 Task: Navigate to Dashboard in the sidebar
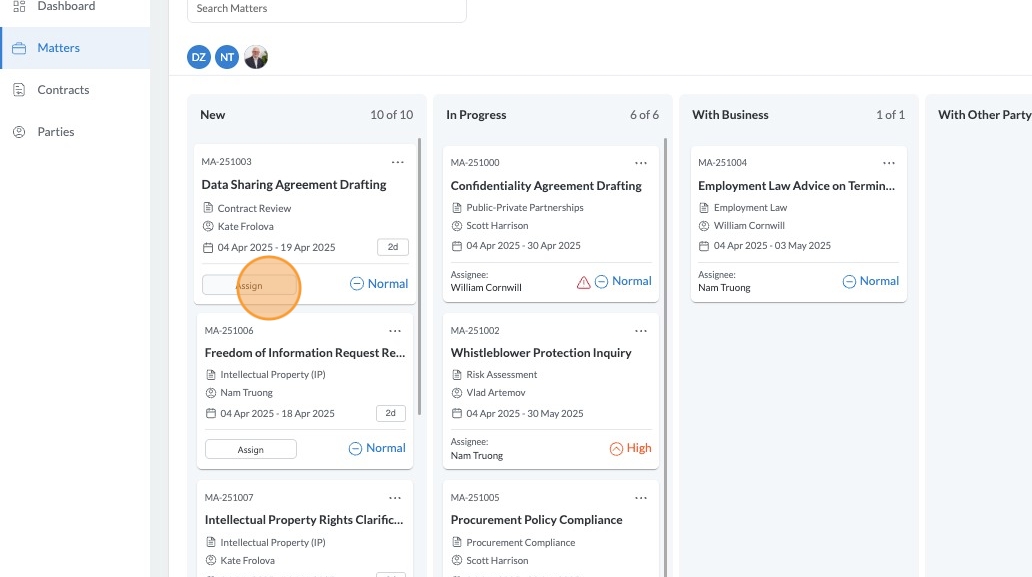[66, 7]
